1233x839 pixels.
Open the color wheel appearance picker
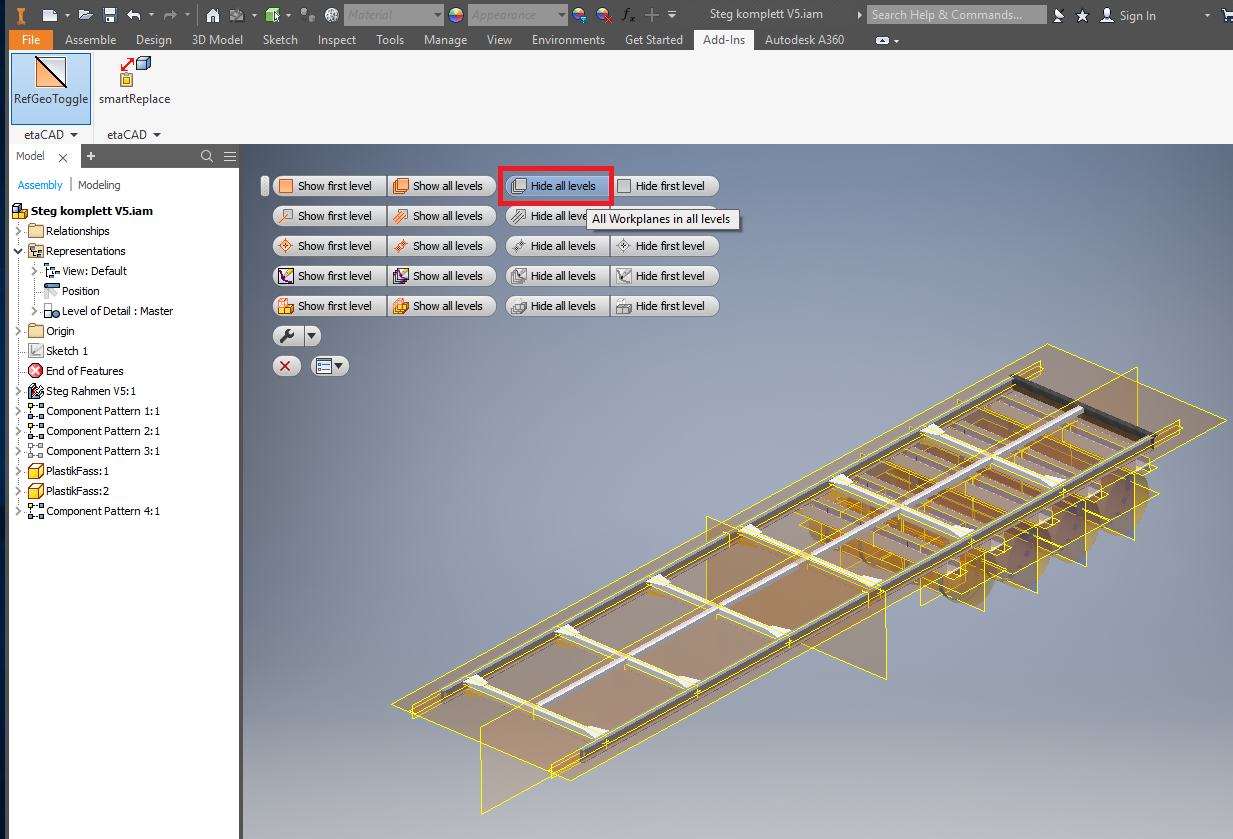click(x=456, y=15)
